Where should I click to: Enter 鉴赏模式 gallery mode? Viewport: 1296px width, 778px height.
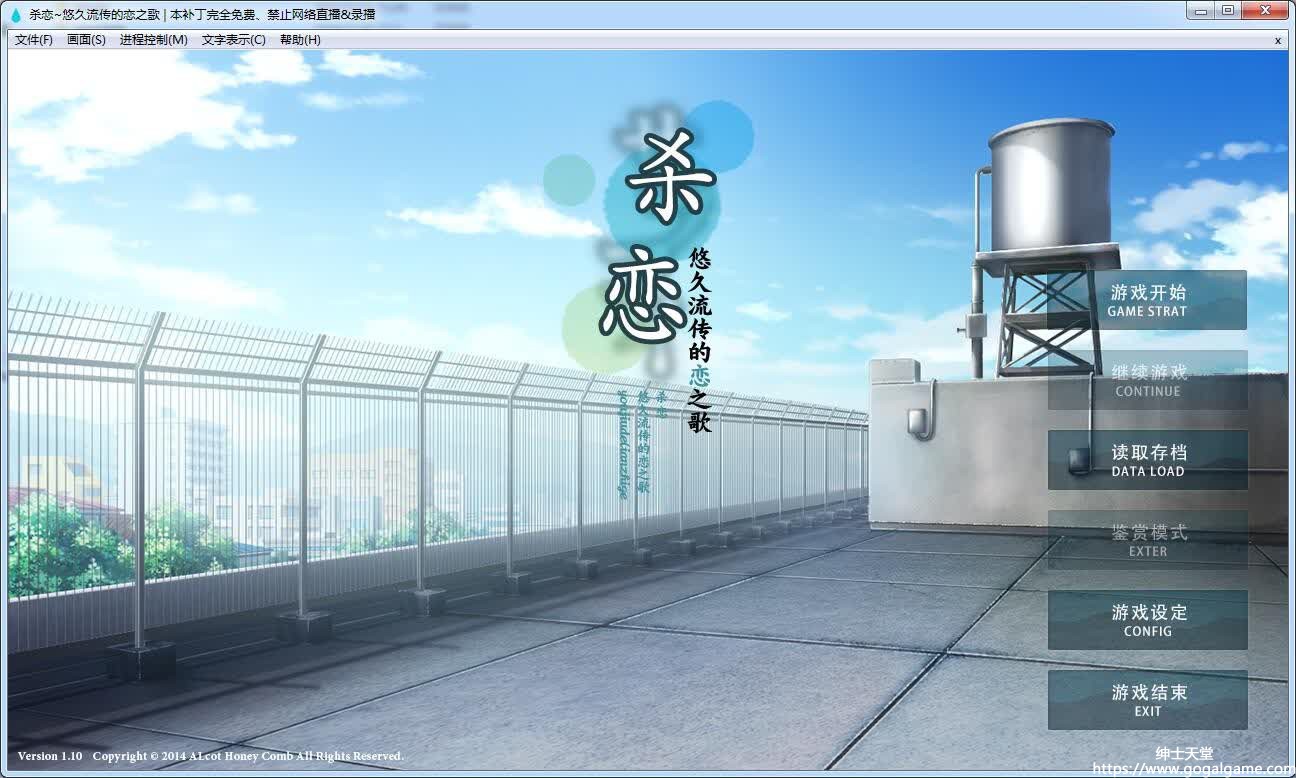click(x=1147, y=540)
